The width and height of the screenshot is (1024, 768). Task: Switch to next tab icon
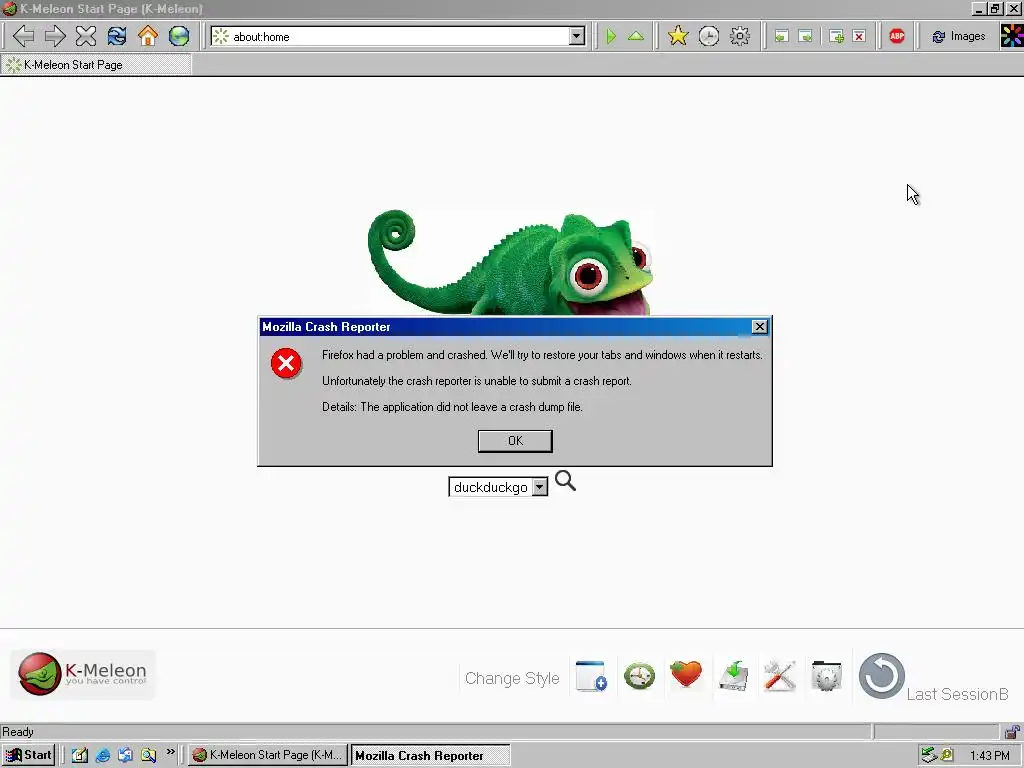[x=806, y=37]
